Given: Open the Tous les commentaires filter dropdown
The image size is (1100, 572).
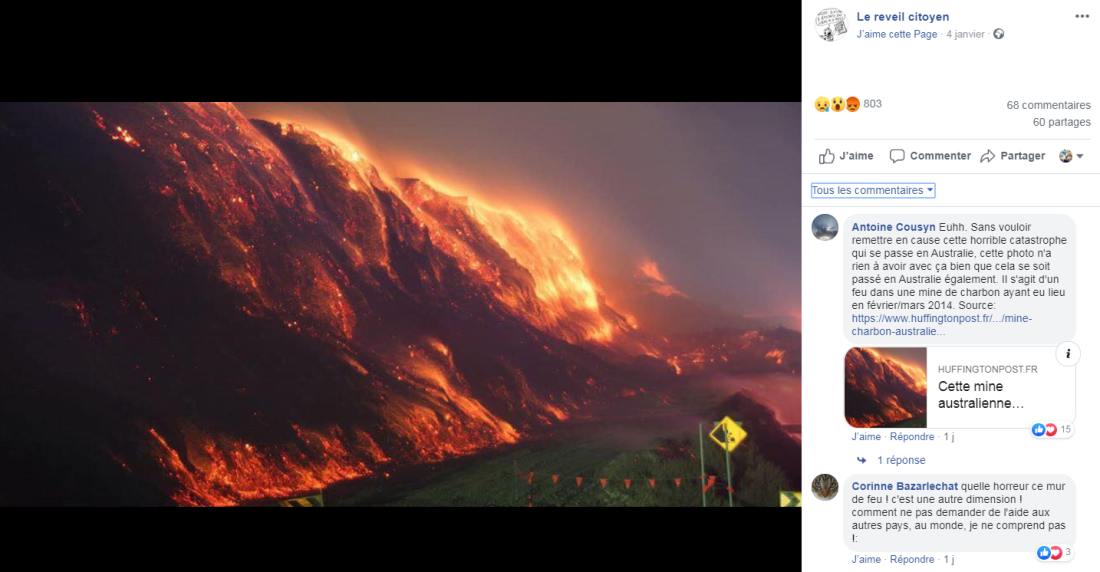Looking at the screenshot, I should [x=873, y=190].
